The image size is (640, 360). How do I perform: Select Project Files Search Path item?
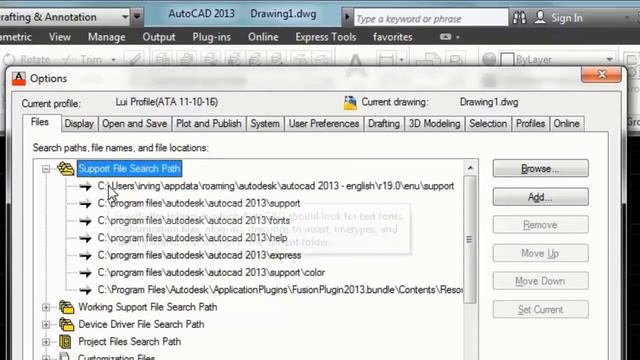129,342
